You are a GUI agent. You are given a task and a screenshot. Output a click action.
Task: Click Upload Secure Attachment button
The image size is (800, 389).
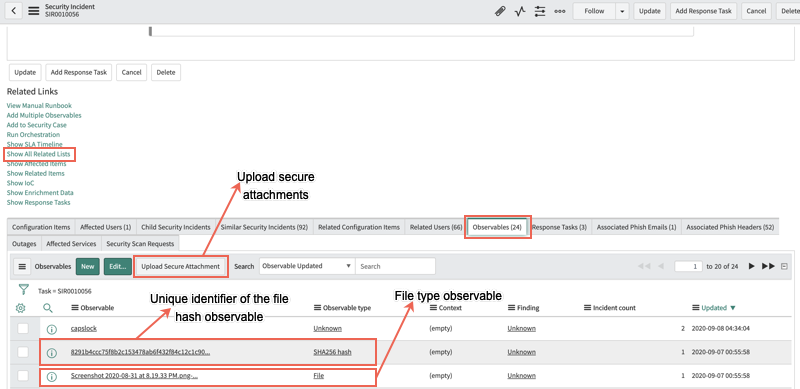181,266
